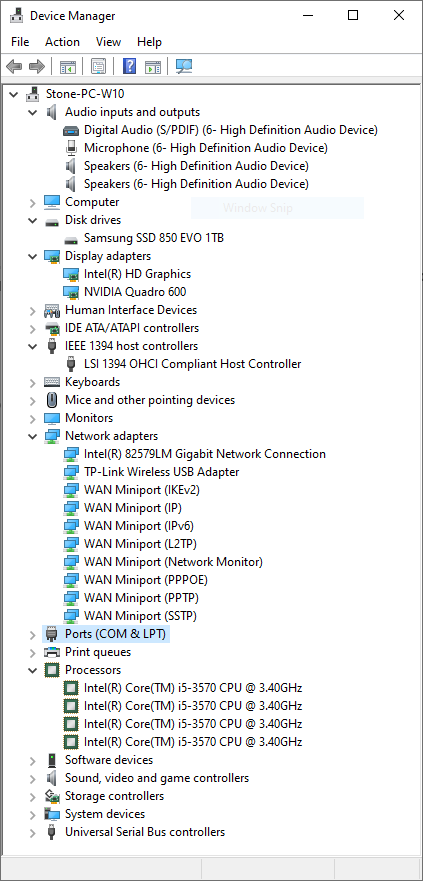
Task: Click Show/Hide Console Tree toolbar icon
Action: pos(68,66)
